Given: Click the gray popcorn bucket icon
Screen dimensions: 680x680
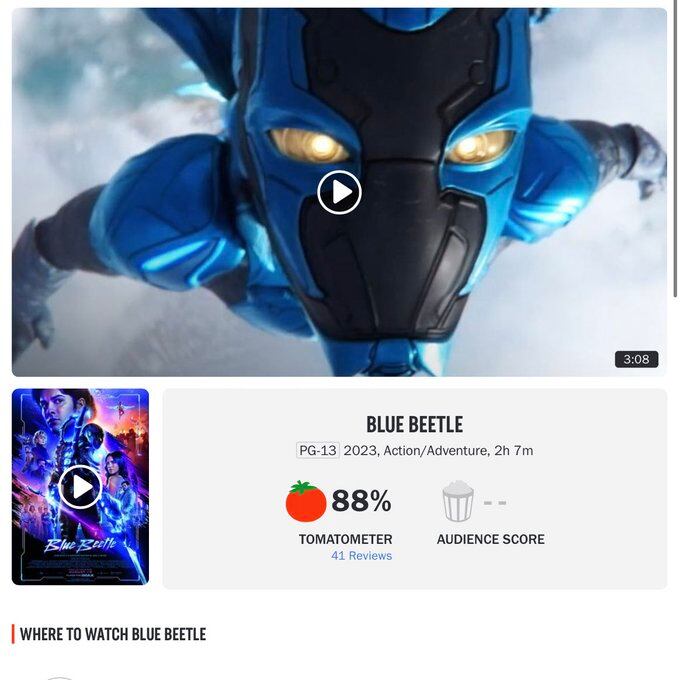Looking at the screenshot, I should tap(458, 501).
